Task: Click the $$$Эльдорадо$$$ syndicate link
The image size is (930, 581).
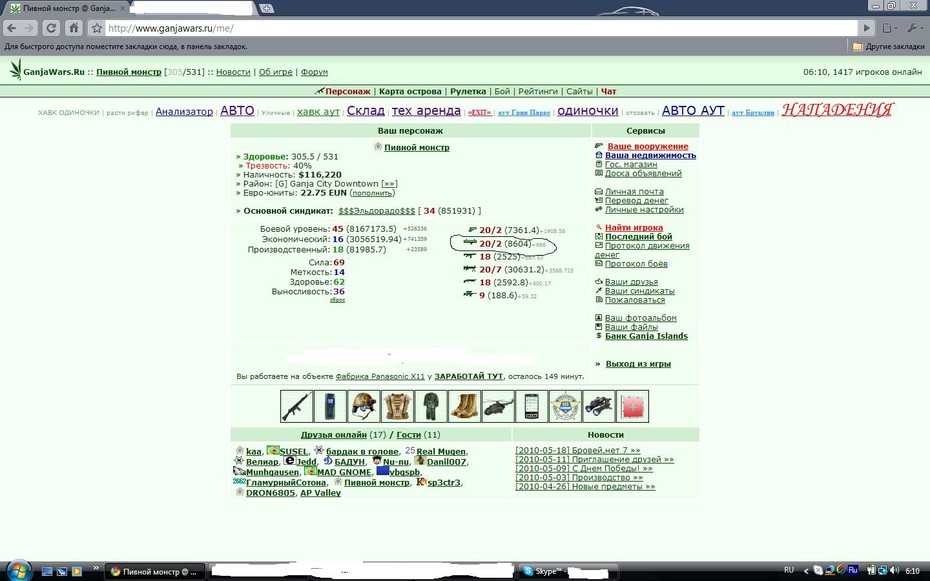Action: (377, 211)
